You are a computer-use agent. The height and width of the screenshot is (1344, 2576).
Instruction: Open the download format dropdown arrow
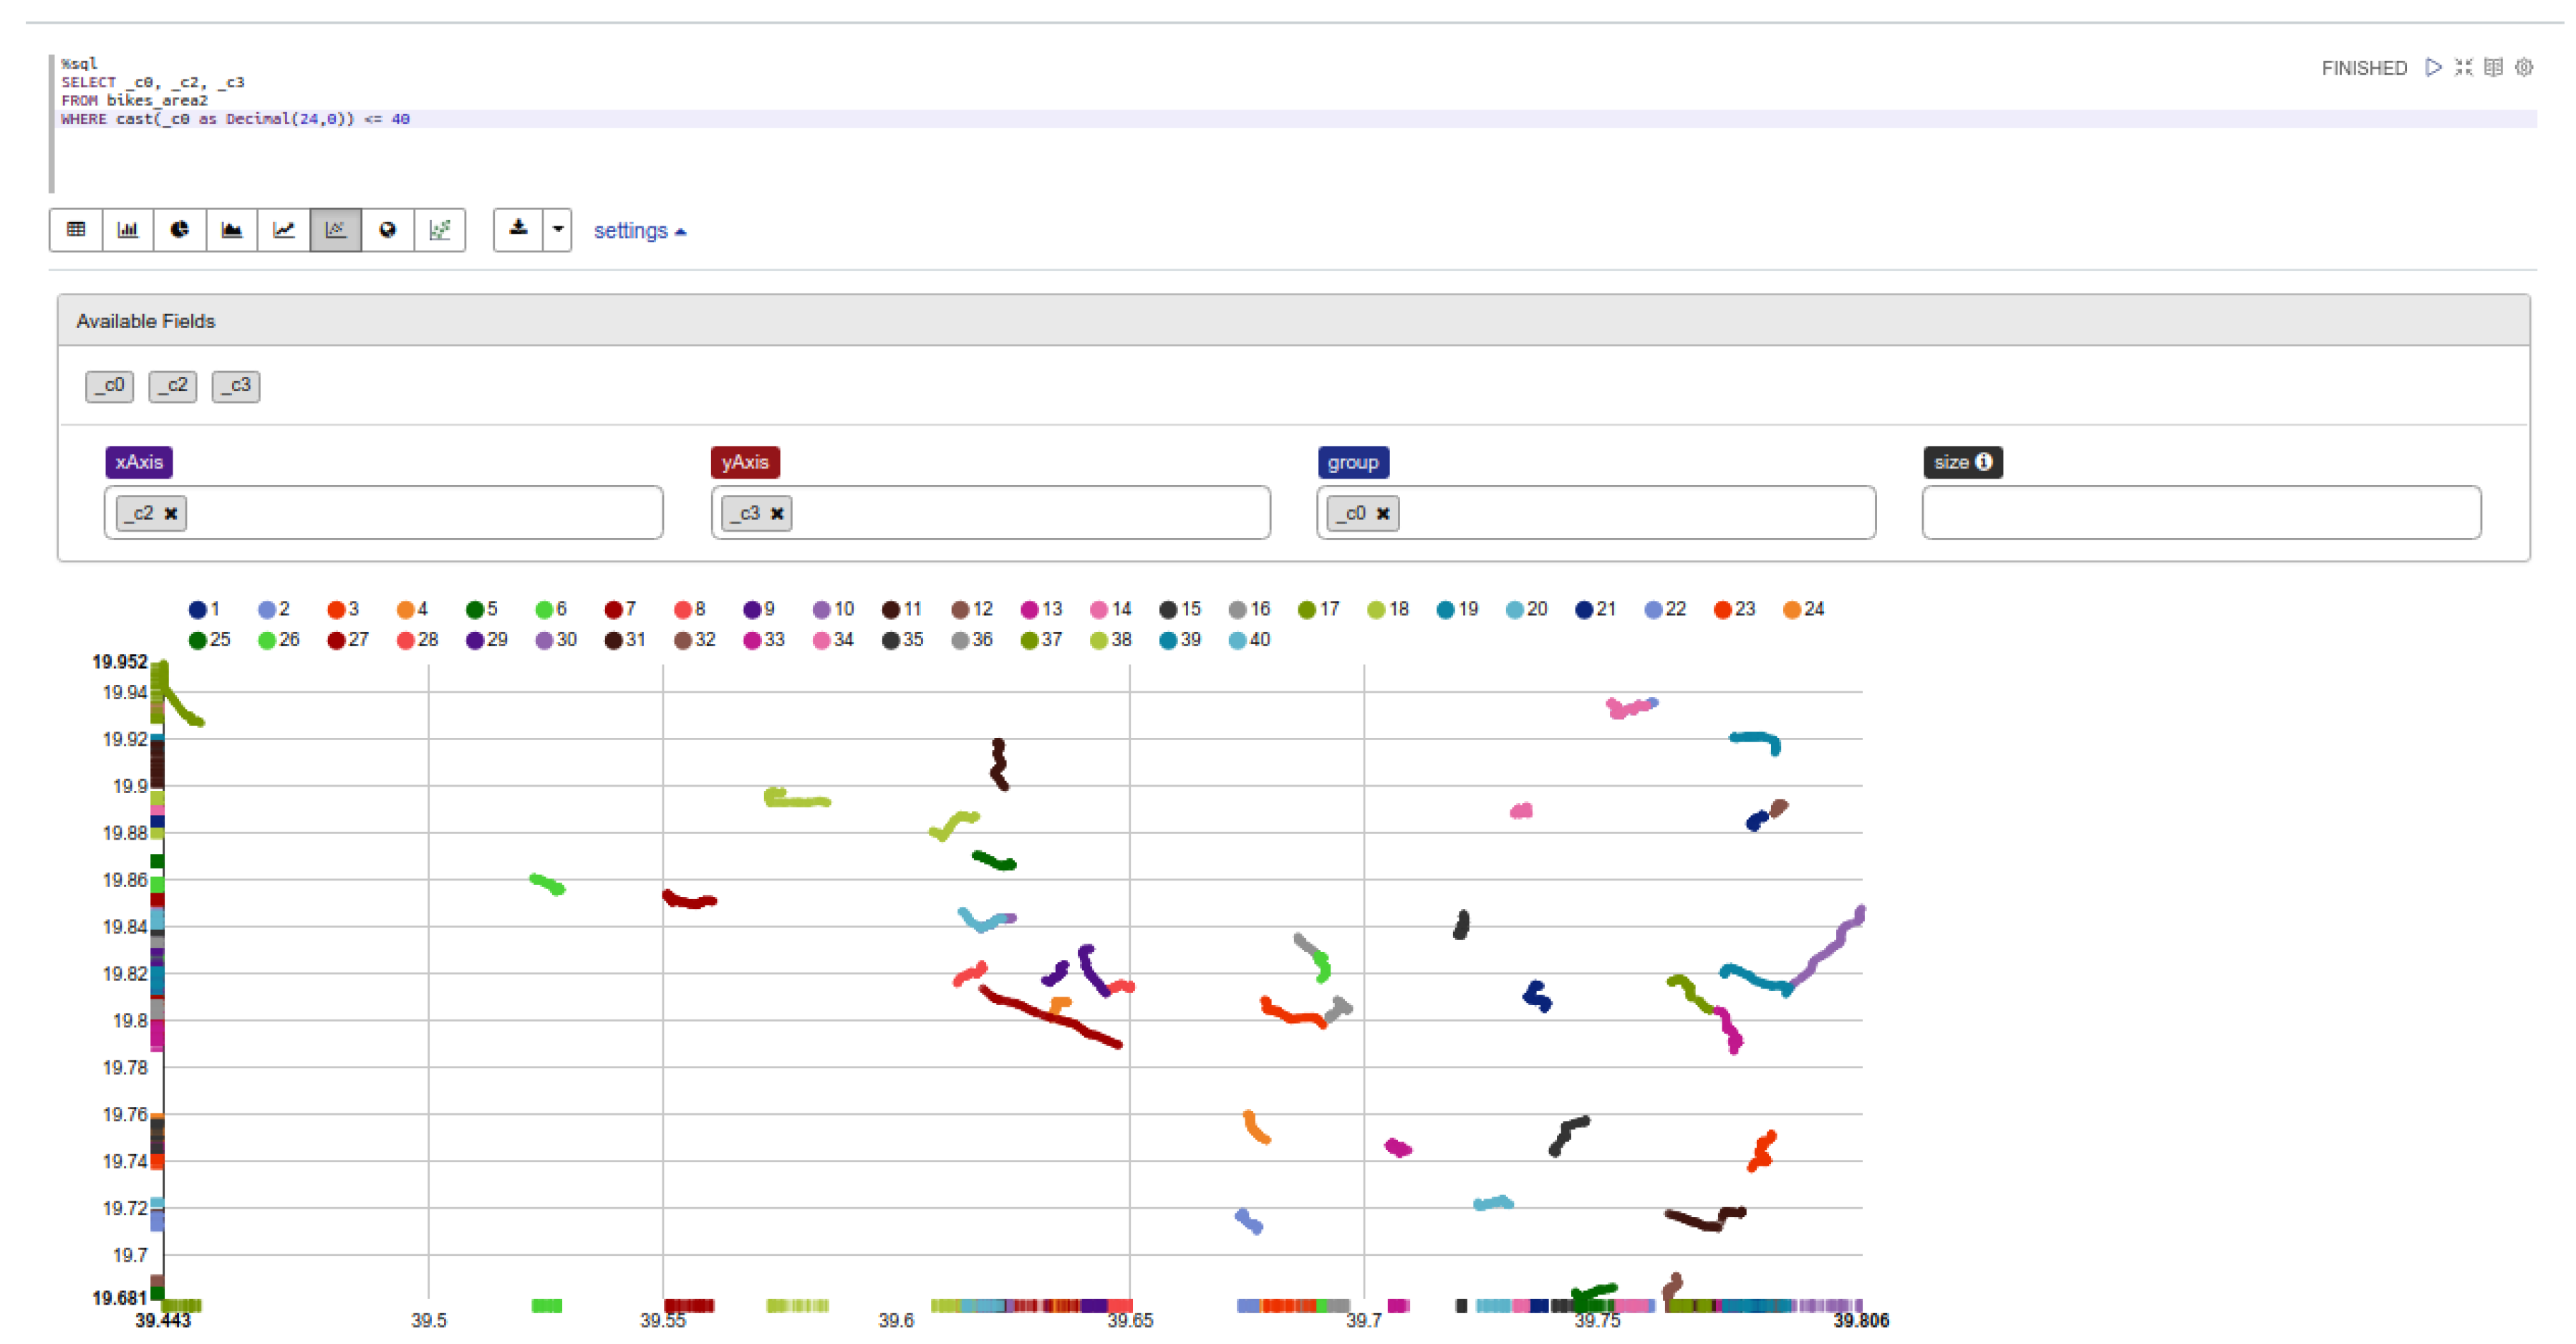[x=558, y=230]
